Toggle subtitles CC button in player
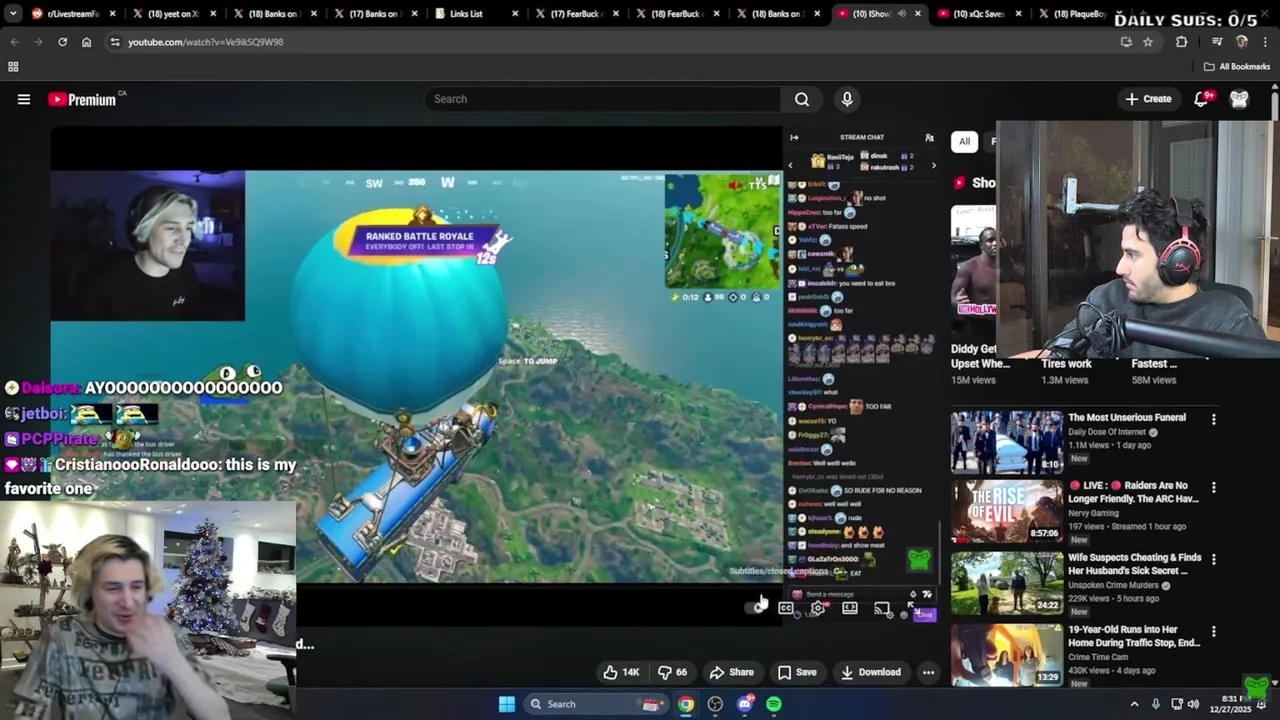 (x=786, y=608)
